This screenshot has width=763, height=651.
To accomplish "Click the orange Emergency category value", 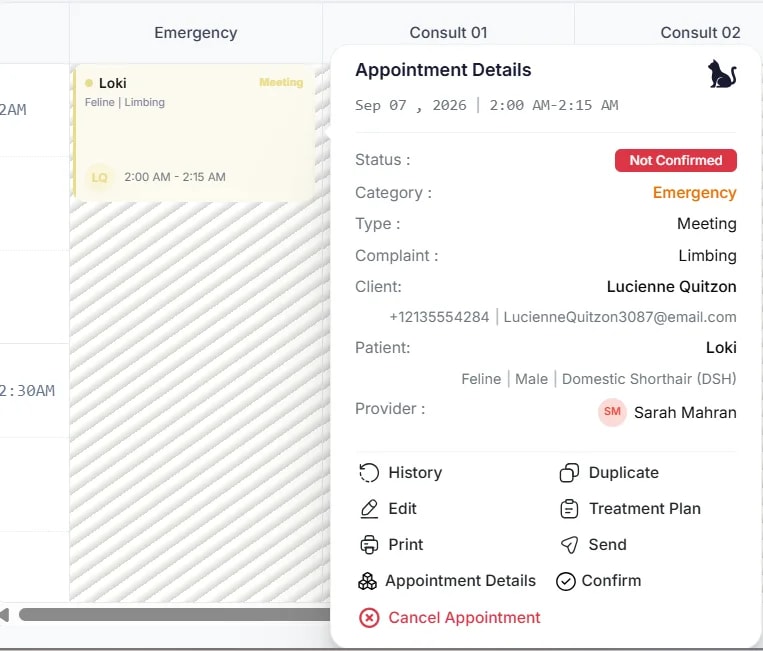I will click(x=694, y=193).
